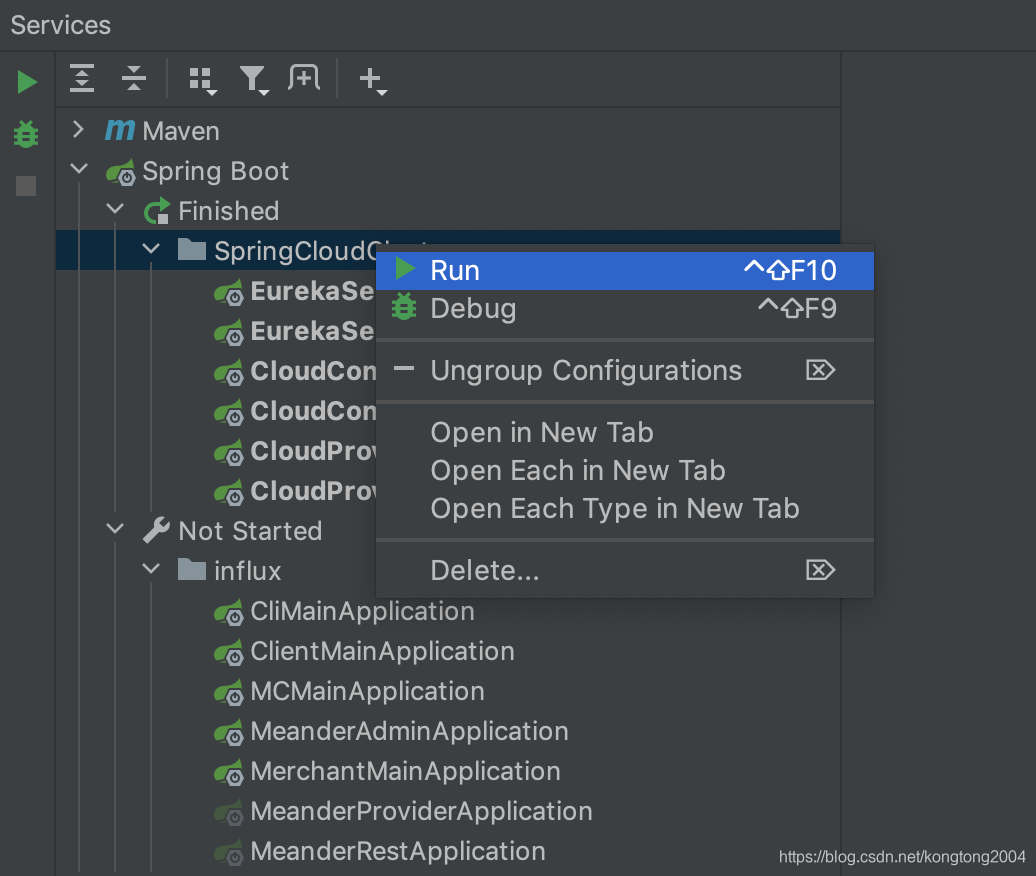Select Ungroup Configurations menu entry
The height and width of the screenshot is (876, 1036).
586,370
